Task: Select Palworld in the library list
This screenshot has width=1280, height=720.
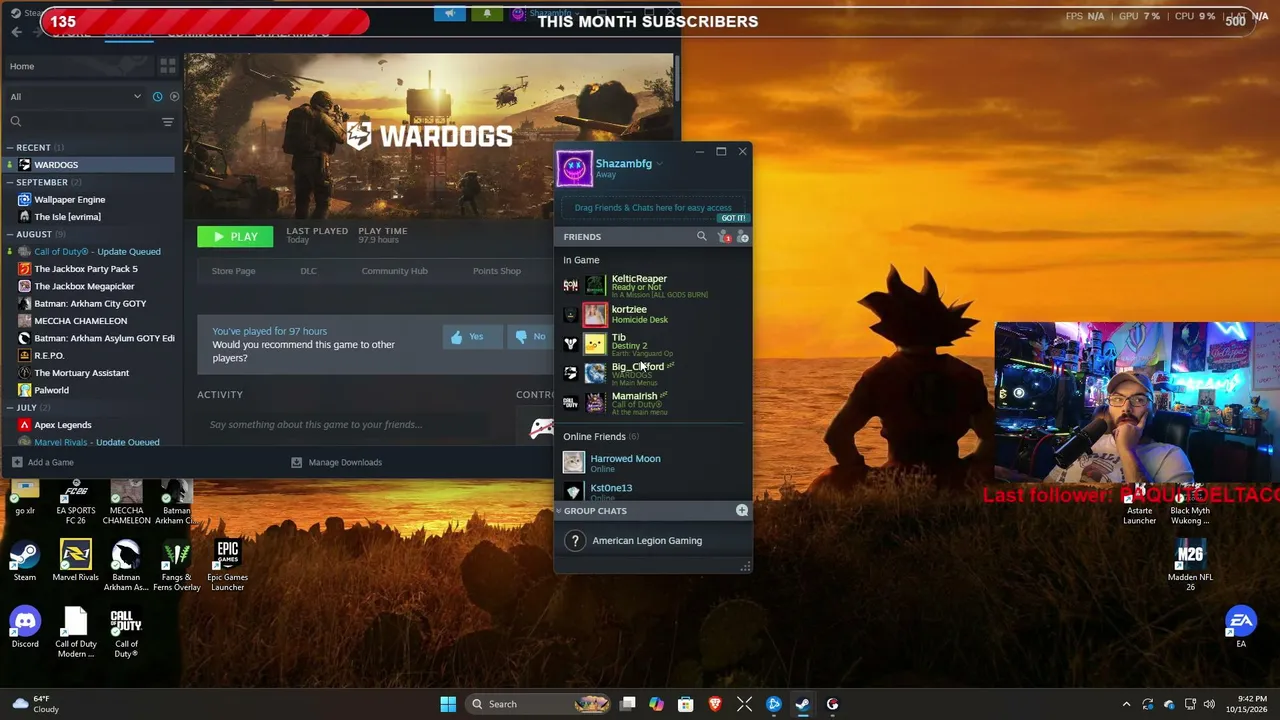Action: point(51,390)
